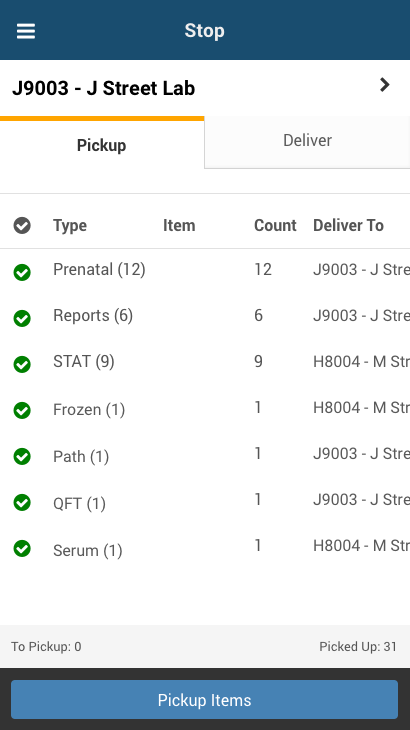Image resolution: width=410 pixels, height=730 pixels.
Task: Tap the Pickup Items button
Action: tap(204, 700)
